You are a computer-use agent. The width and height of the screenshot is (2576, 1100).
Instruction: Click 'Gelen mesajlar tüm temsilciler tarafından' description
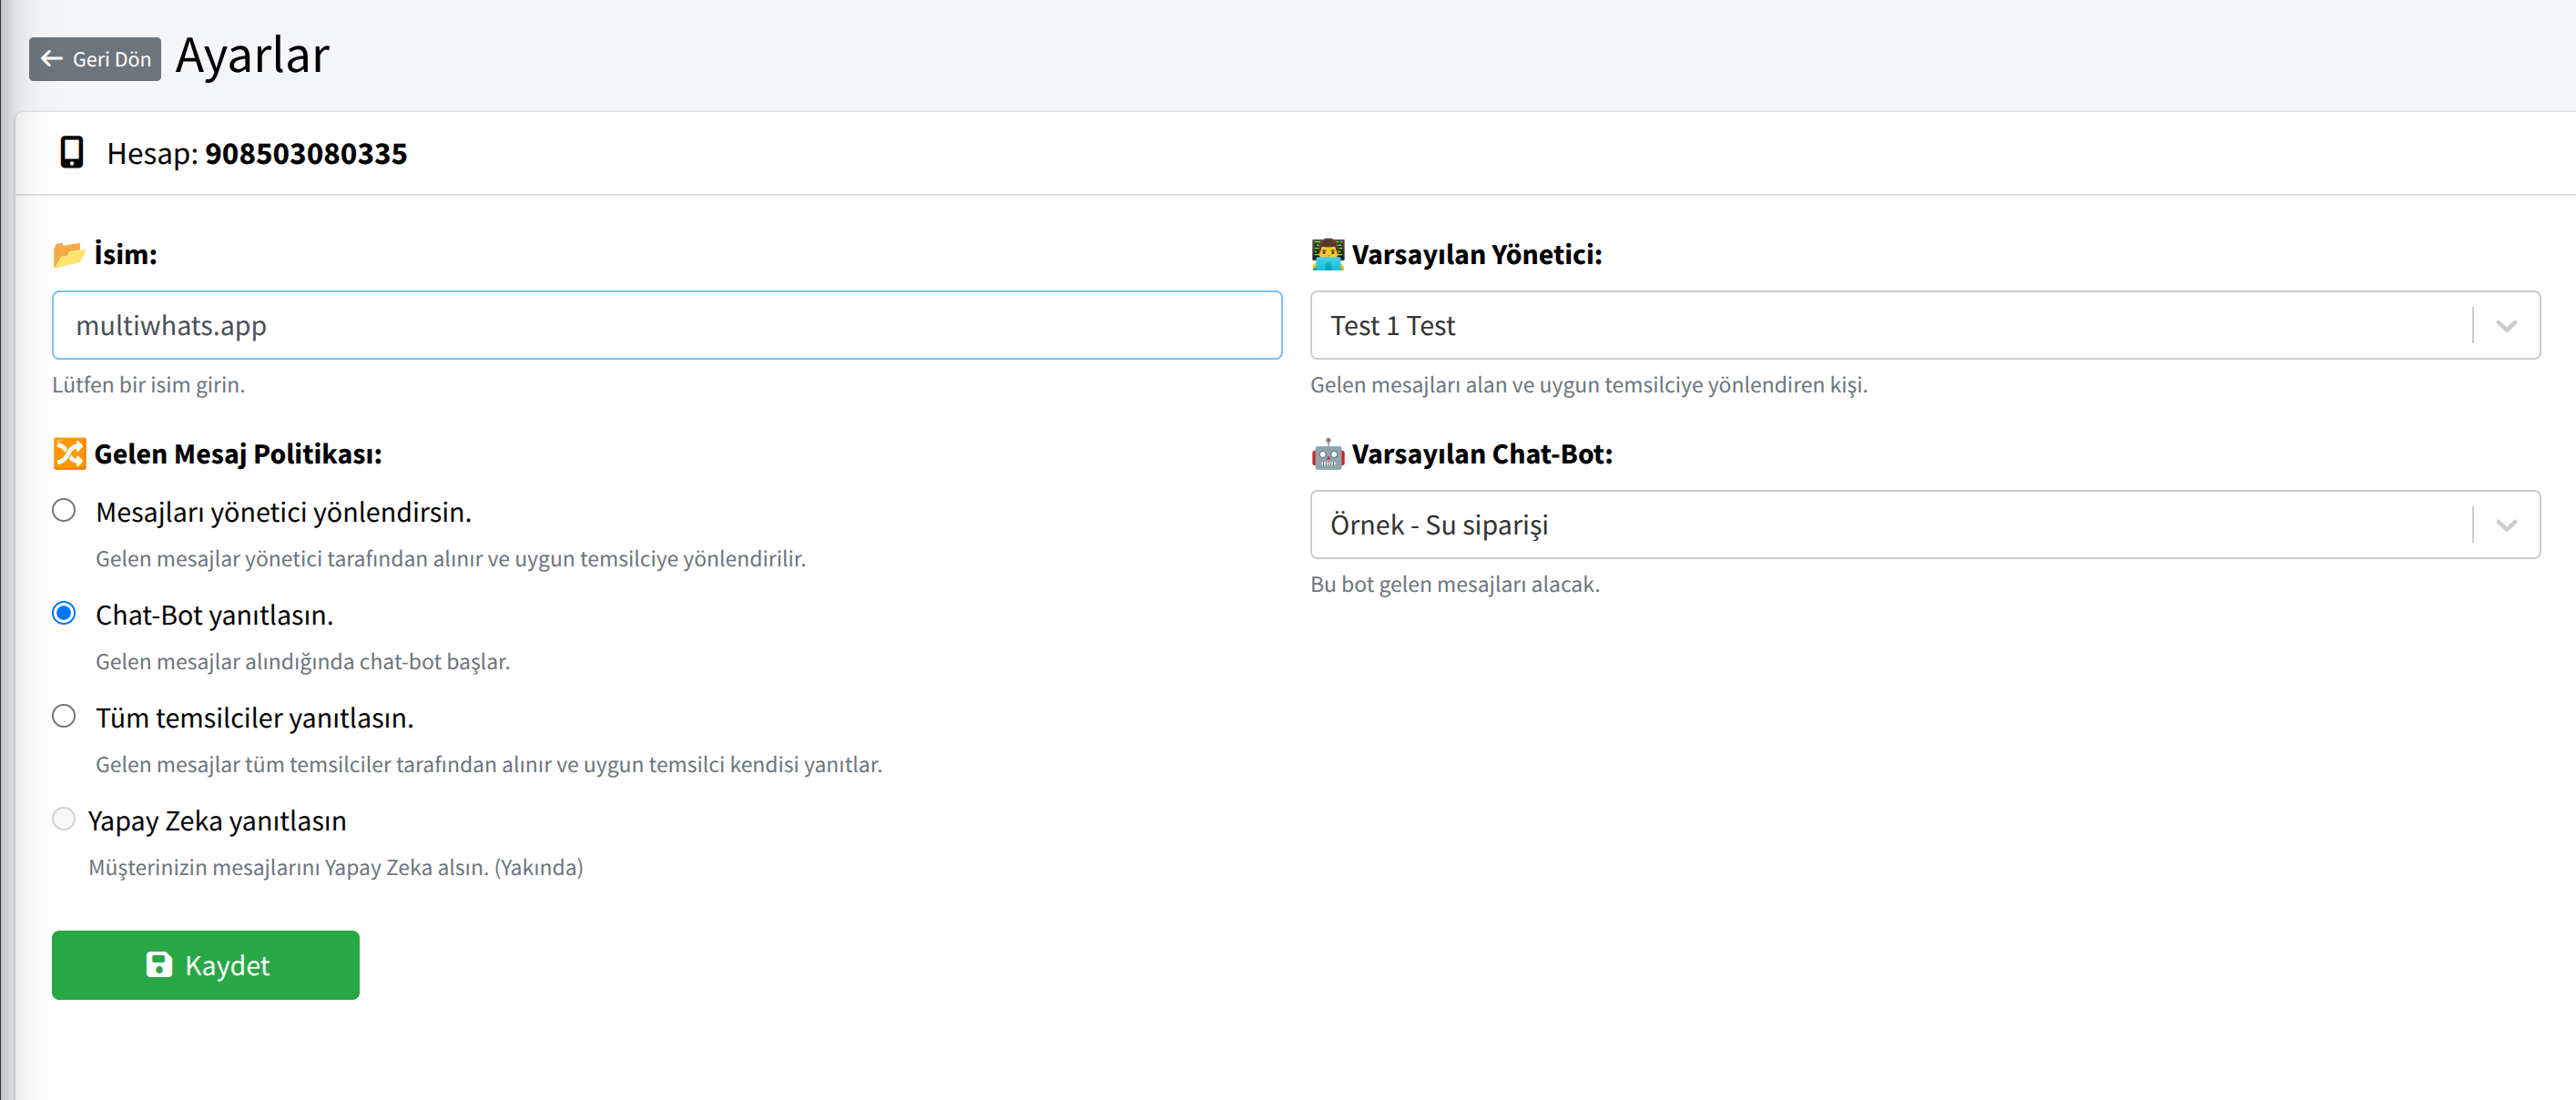[489, 765]
